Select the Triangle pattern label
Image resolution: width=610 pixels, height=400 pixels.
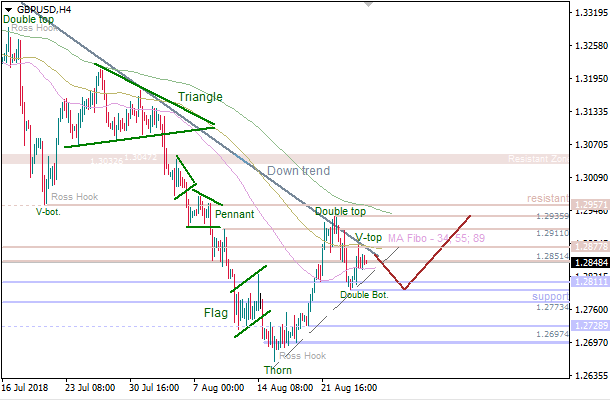[200, 97]
